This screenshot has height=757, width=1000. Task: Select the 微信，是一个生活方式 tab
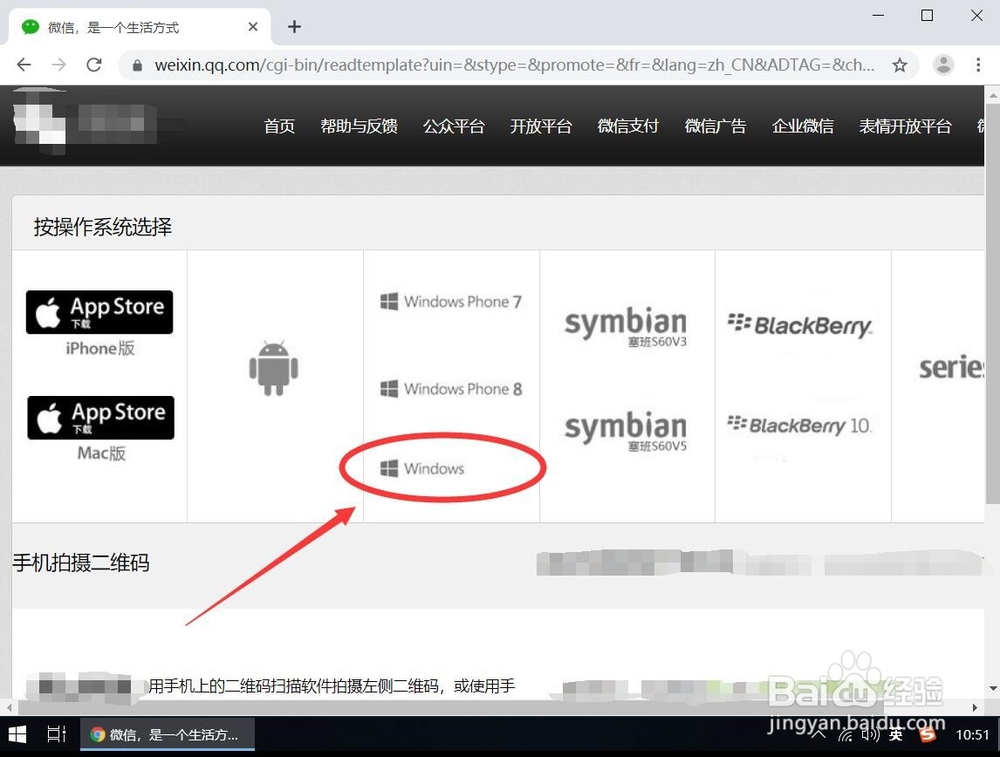[x=139, y=27]
